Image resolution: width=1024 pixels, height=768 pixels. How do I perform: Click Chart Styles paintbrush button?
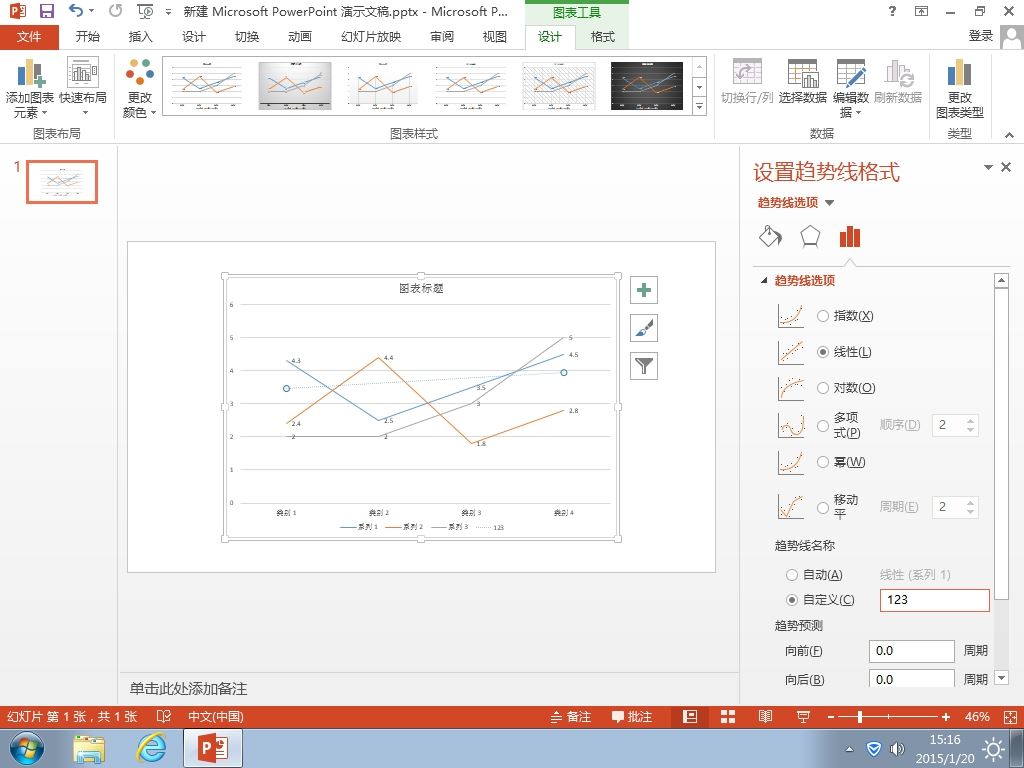coord(644,328)
